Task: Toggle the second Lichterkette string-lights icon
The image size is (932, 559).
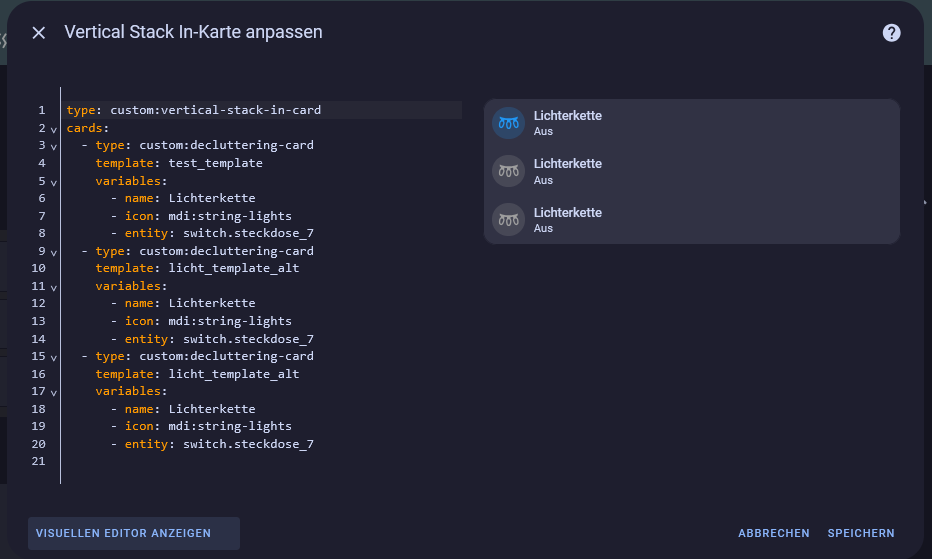Action: [x=508, y=171]
